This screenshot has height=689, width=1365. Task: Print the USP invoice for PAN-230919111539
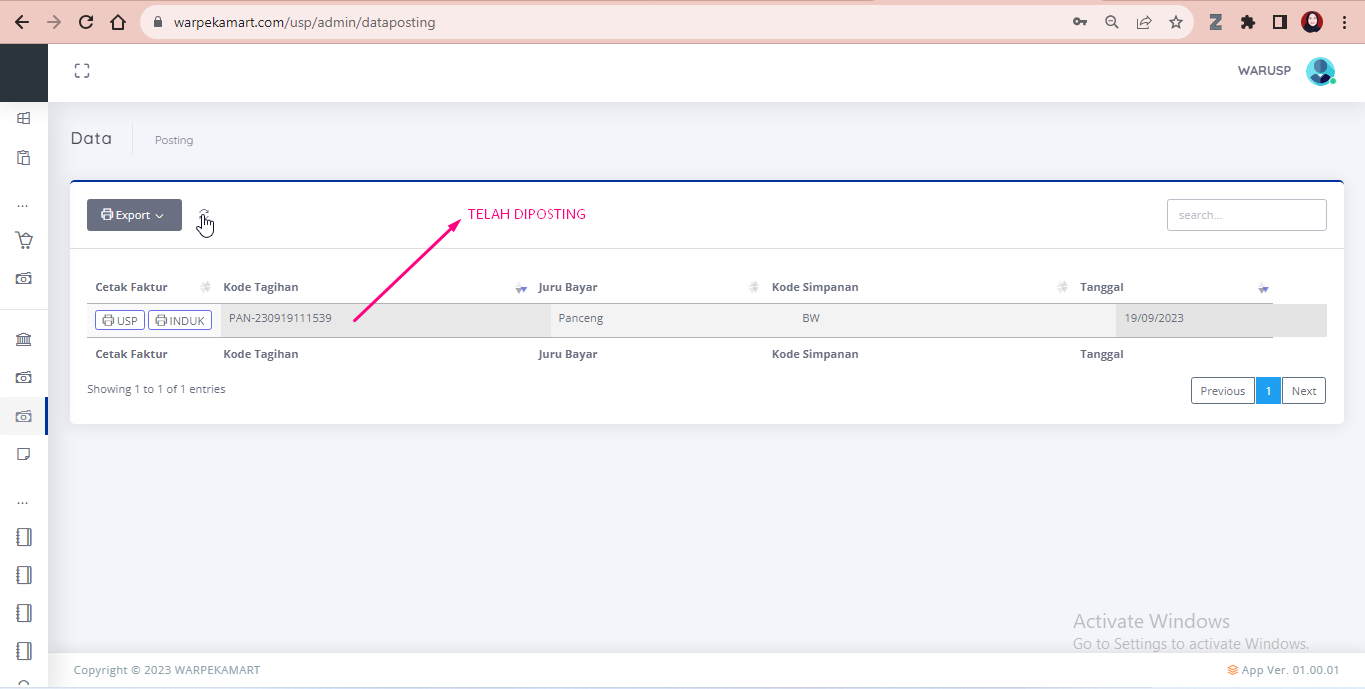point(120,320)
